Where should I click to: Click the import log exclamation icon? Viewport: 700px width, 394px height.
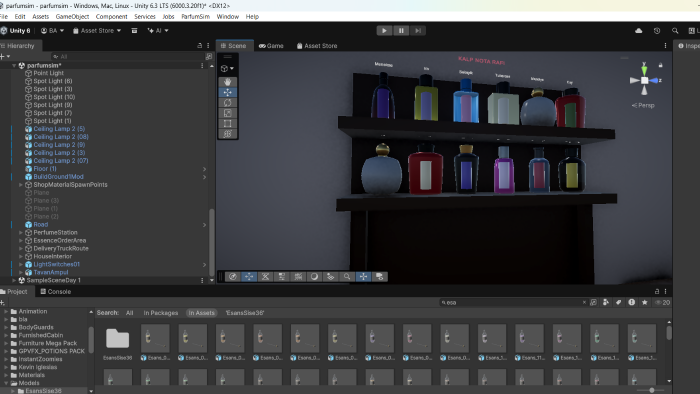(x=632, y=303)
